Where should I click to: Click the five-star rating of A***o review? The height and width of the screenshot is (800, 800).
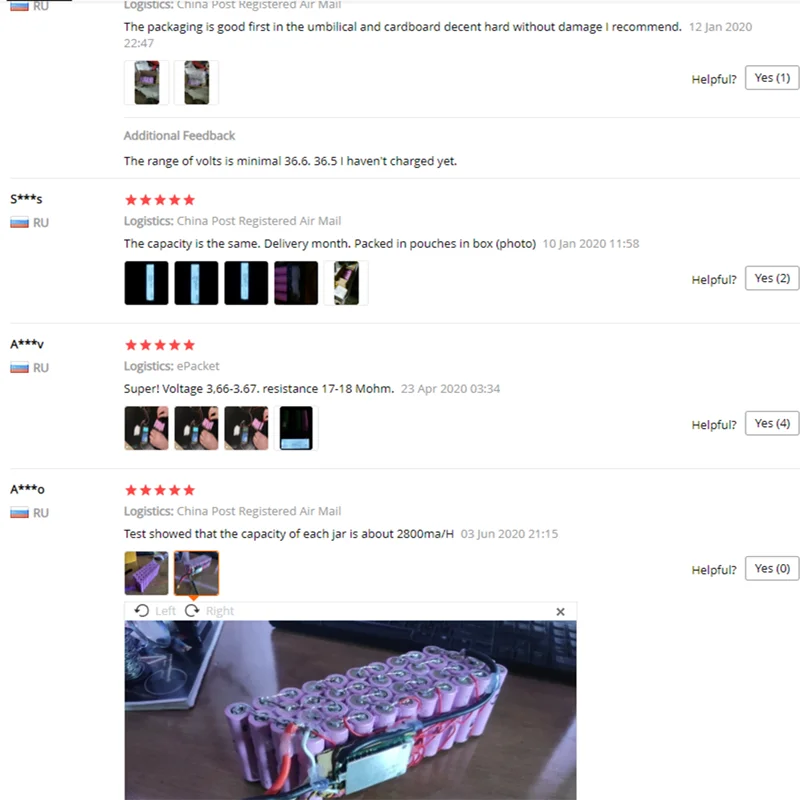click(x=160, y=490)
